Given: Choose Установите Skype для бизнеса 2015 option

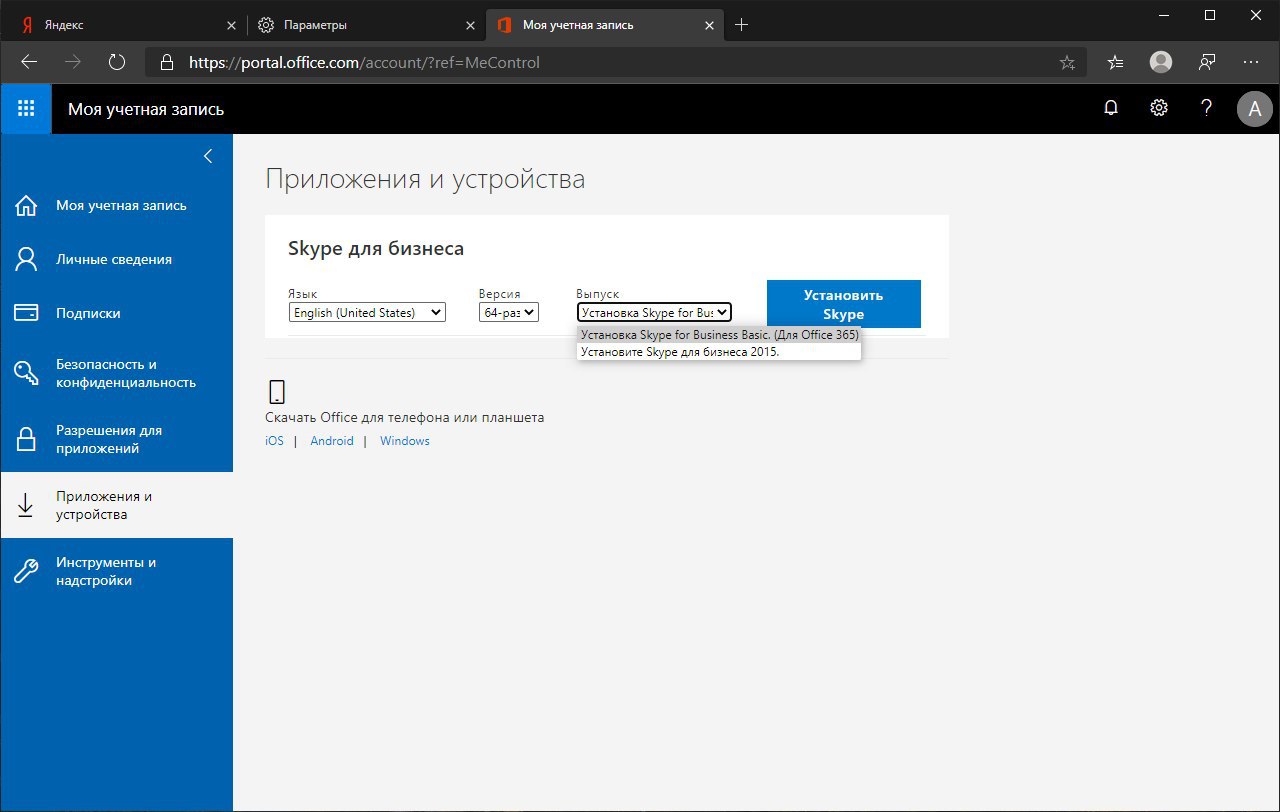Looking at the screenshot, I should coord(719,352).
